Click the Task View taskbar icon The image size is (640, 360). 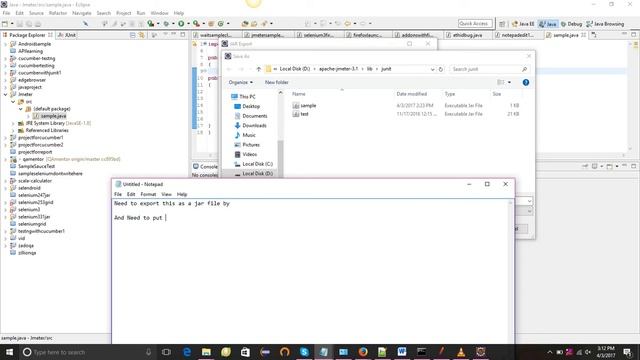click(166, 352)
